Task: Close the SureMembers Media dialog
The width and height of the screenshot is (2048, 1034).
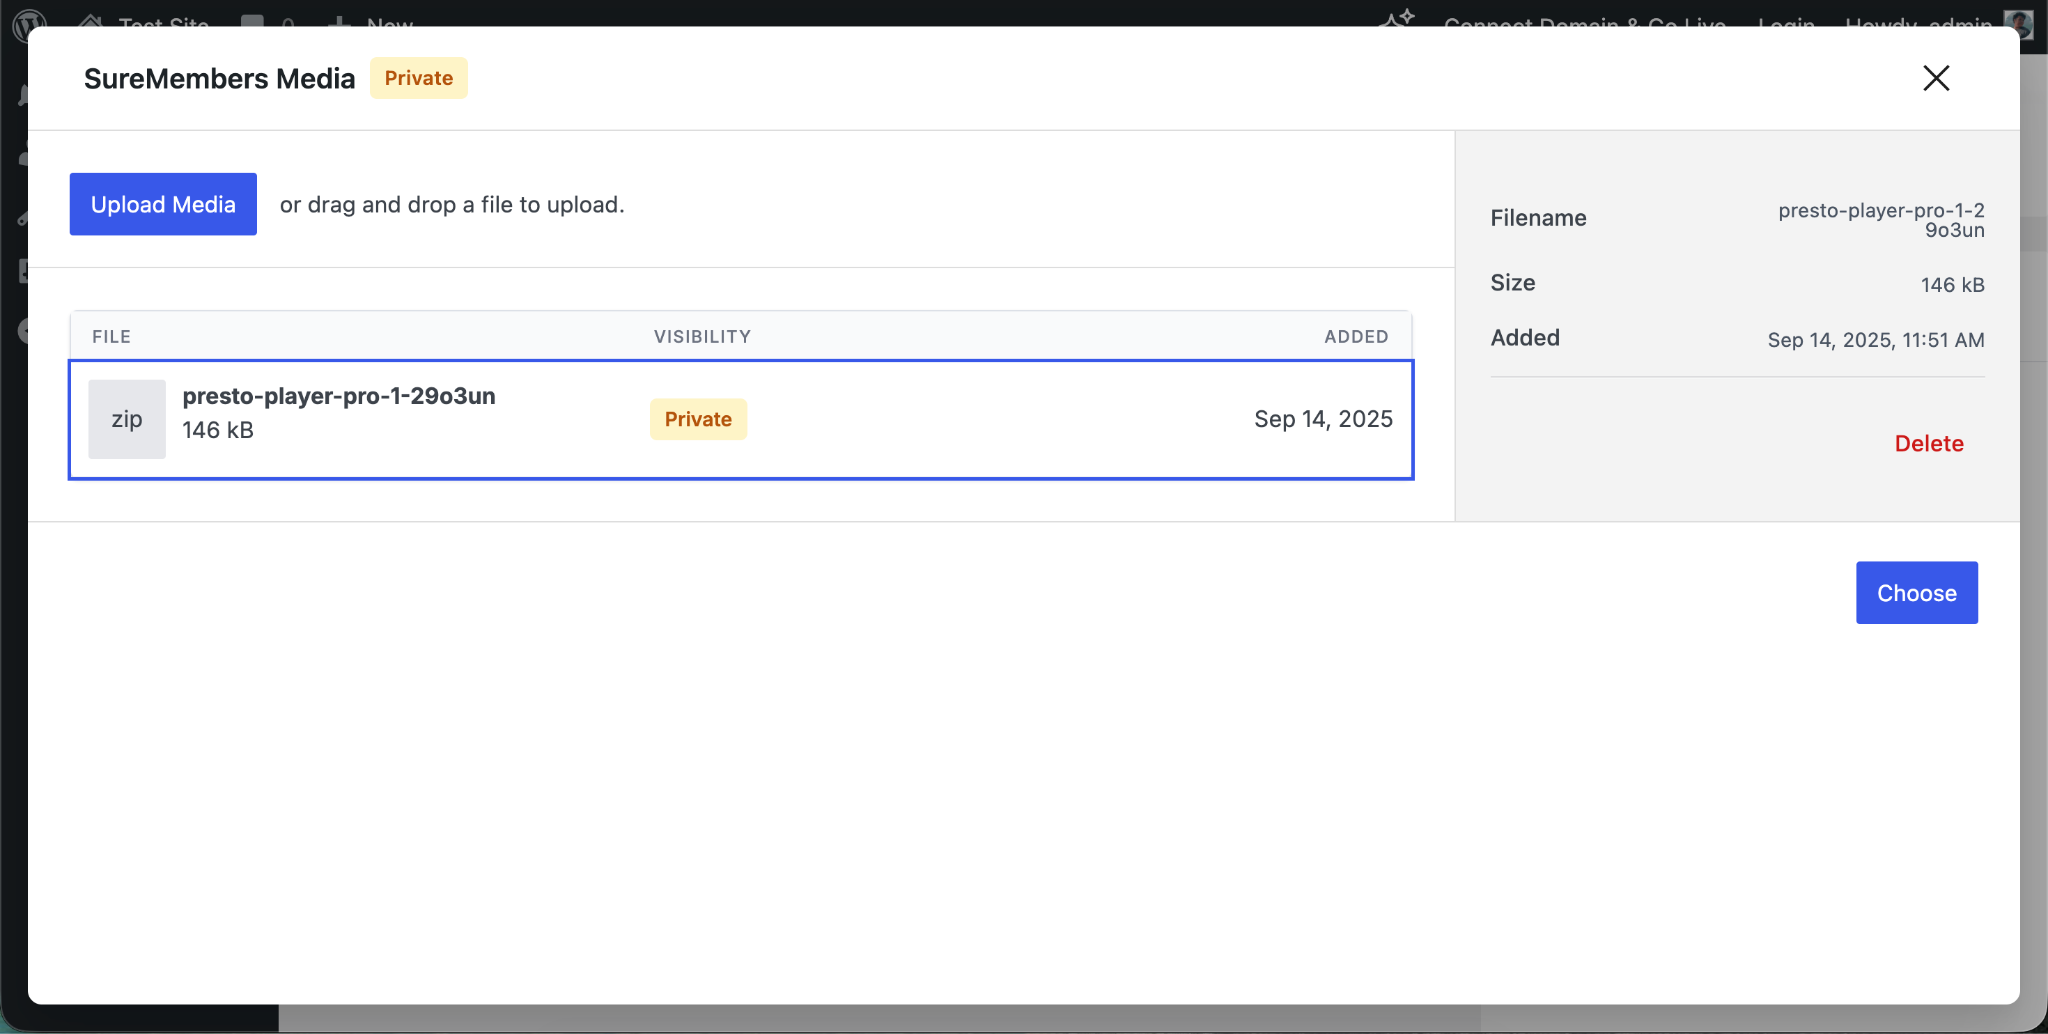Action: pyautogui.click(x=1936, y=78)
